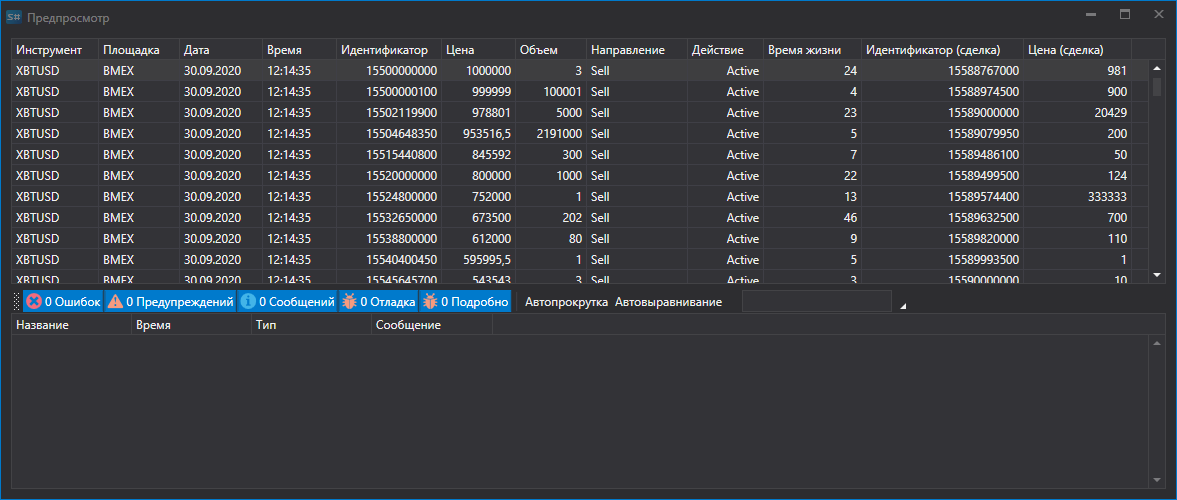
Task: Expand the toolbar overflow arrow beside search field
Action: tap(903, 306)
